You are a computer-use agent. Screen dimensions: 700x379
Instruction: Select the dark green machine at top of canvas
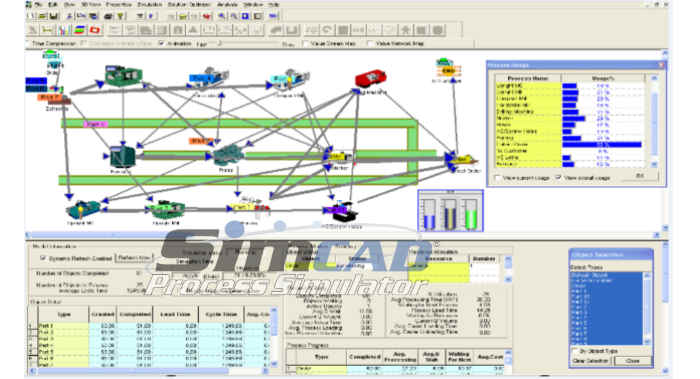(124, 75)
